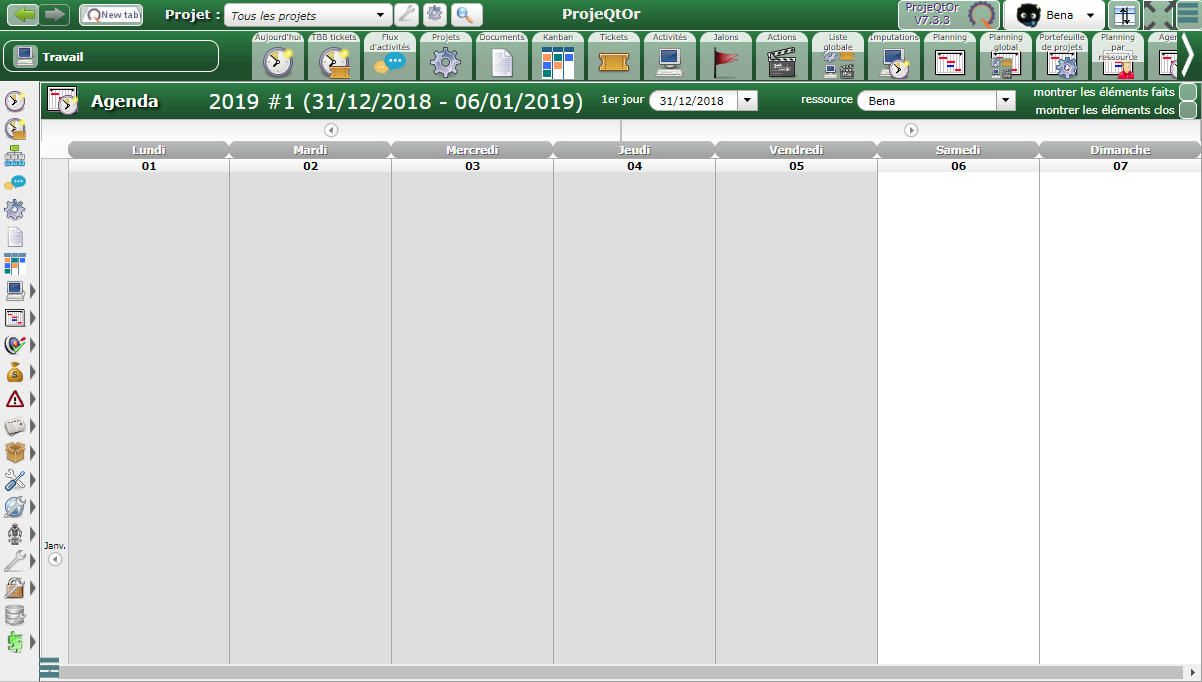
Task: Toggle the hamburger menu at bottom left
Action: tap(49, 667)
